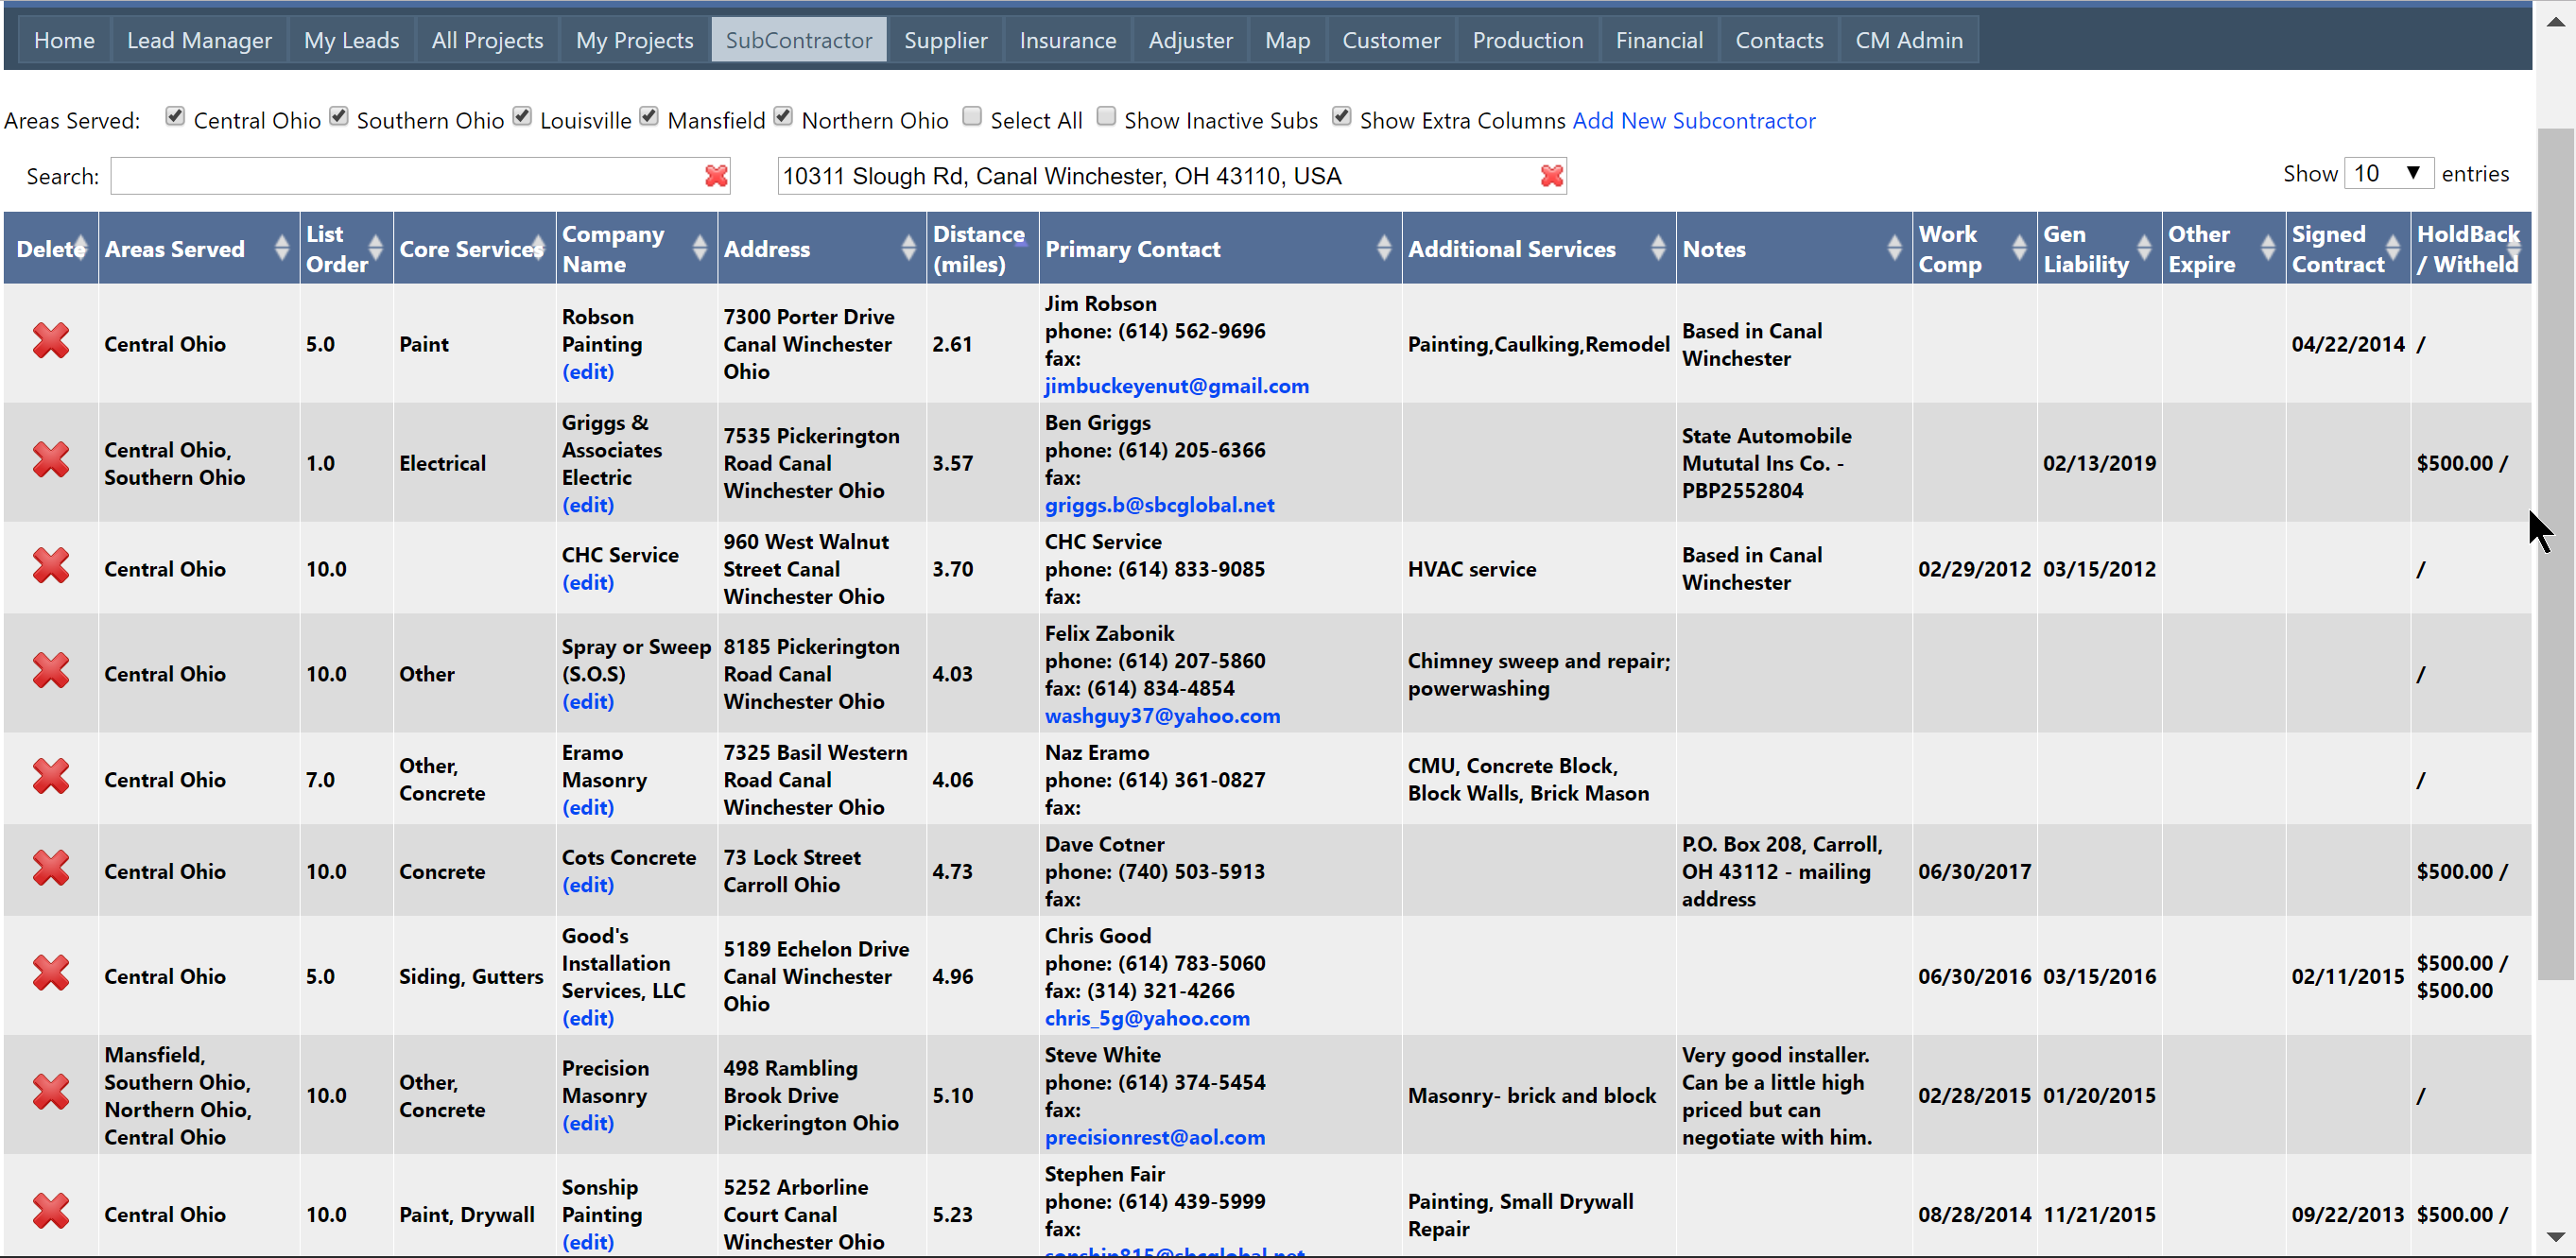Switch to the Financial tab

click(x=1659, y=40)
